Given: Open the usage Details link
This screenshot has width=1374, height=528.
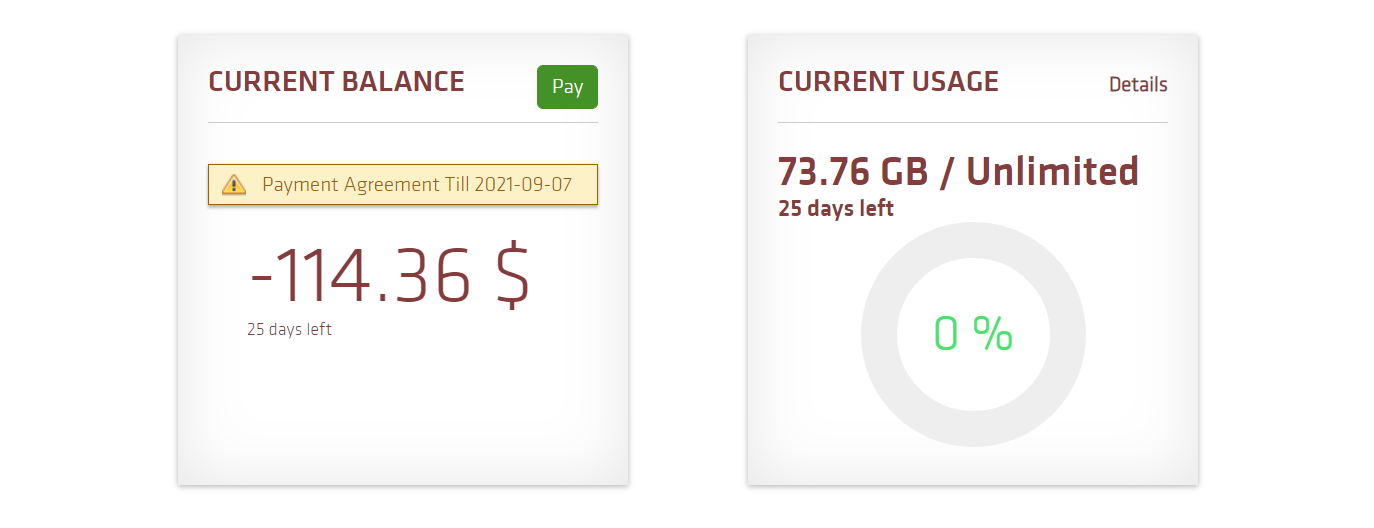Looking at the screenshot, I should (x=1138, y=85).
